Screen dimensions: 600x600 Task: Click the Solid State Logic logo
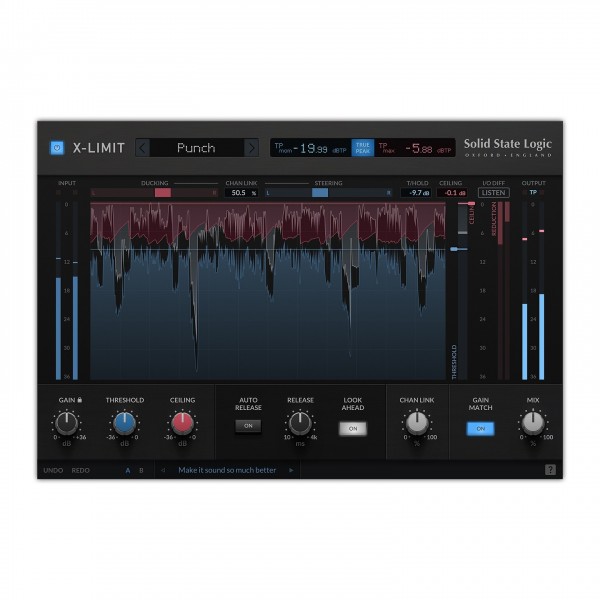pyautogui.click(x=508, y=148)
